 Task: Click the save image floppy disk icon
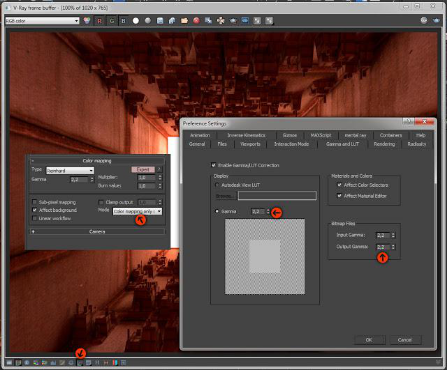click(160, 21)
